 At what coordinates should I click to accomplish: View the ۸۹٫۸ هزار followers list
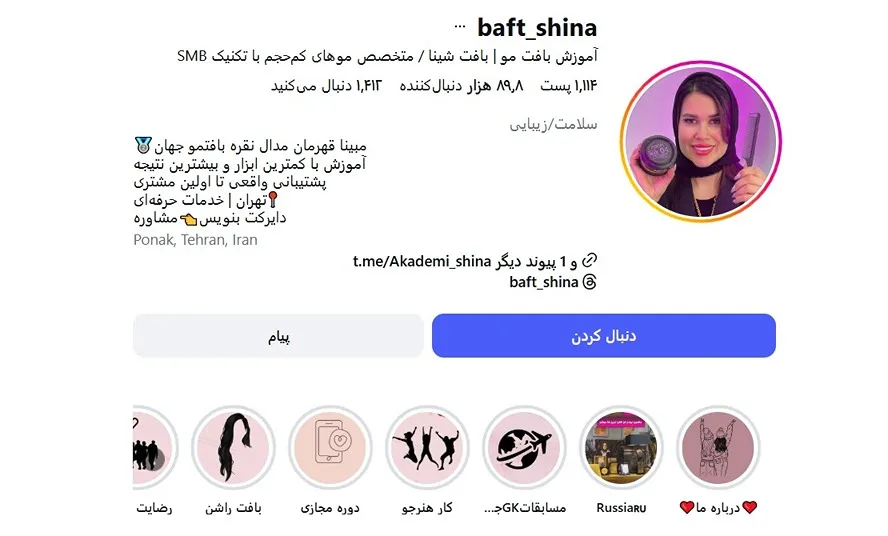pyautogui.click(x=462, y=86)
